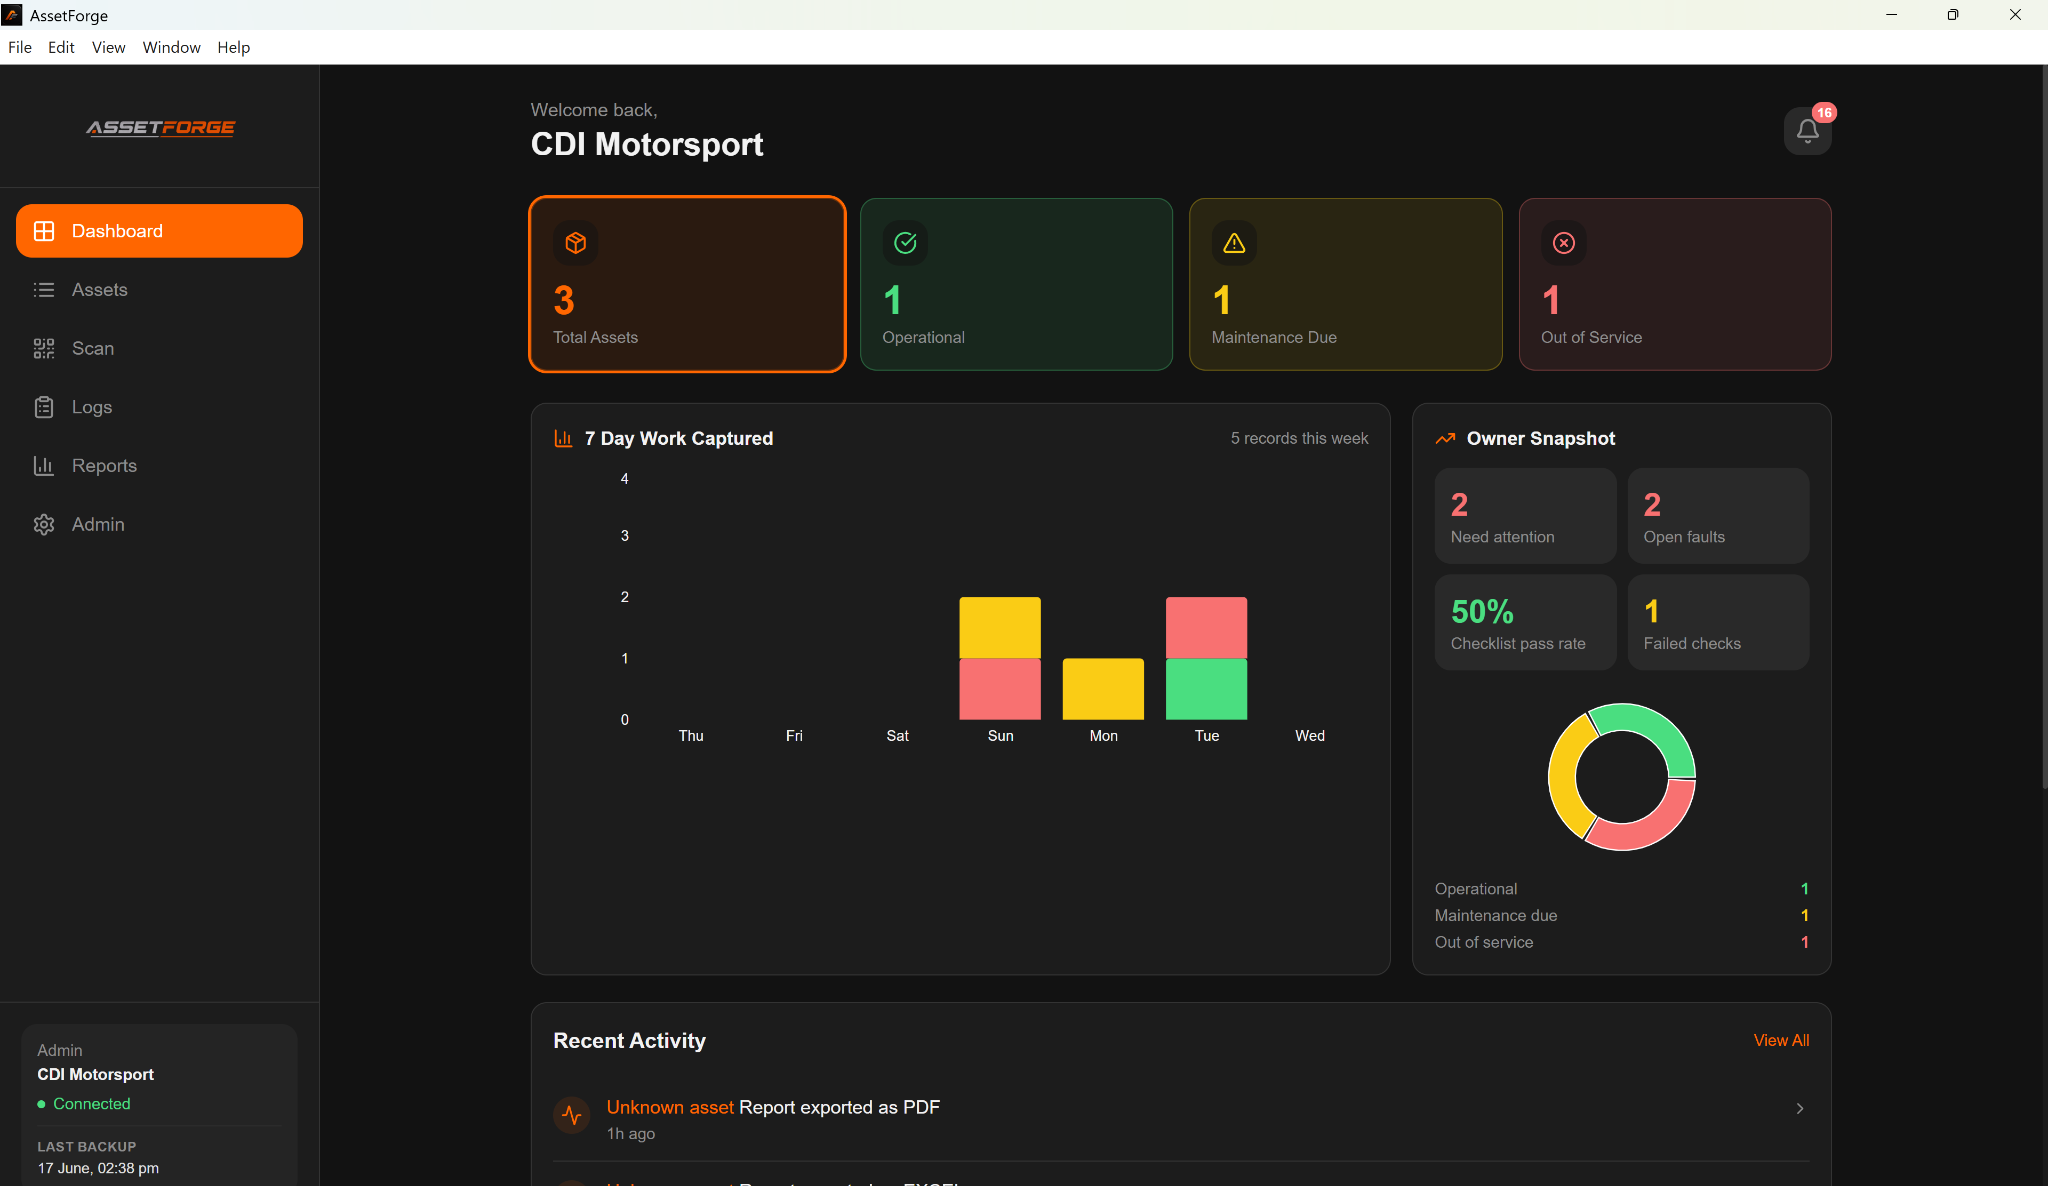Click the '17 June, 02:38 pm' backup time
2048x1186 pixels.
[x=98, y=1168]
